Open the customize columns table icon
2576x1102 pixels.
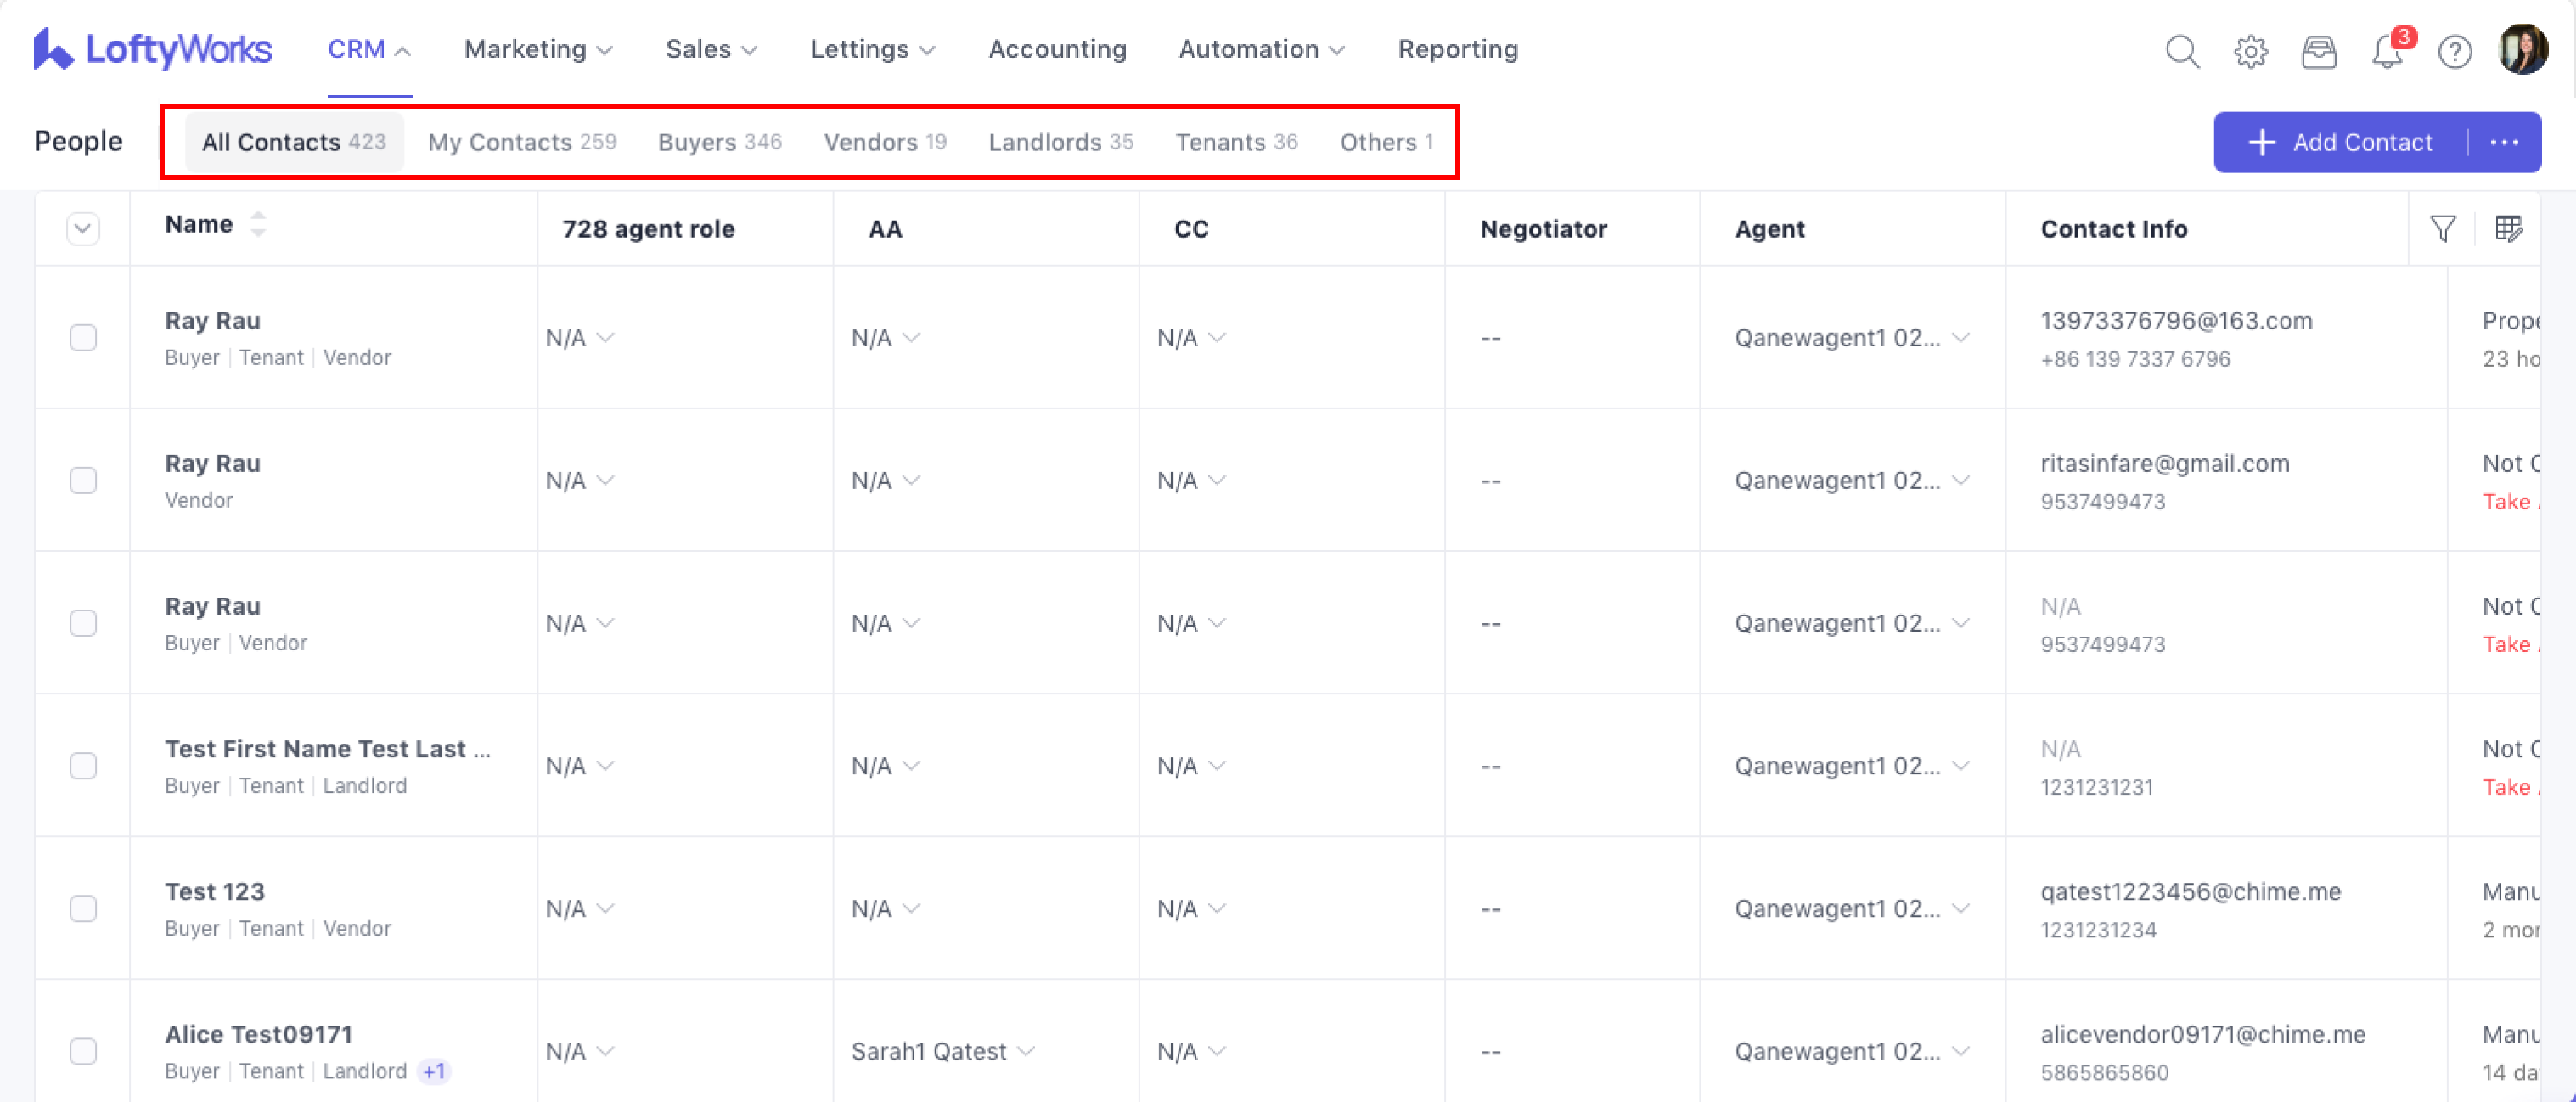(2508, 229)
